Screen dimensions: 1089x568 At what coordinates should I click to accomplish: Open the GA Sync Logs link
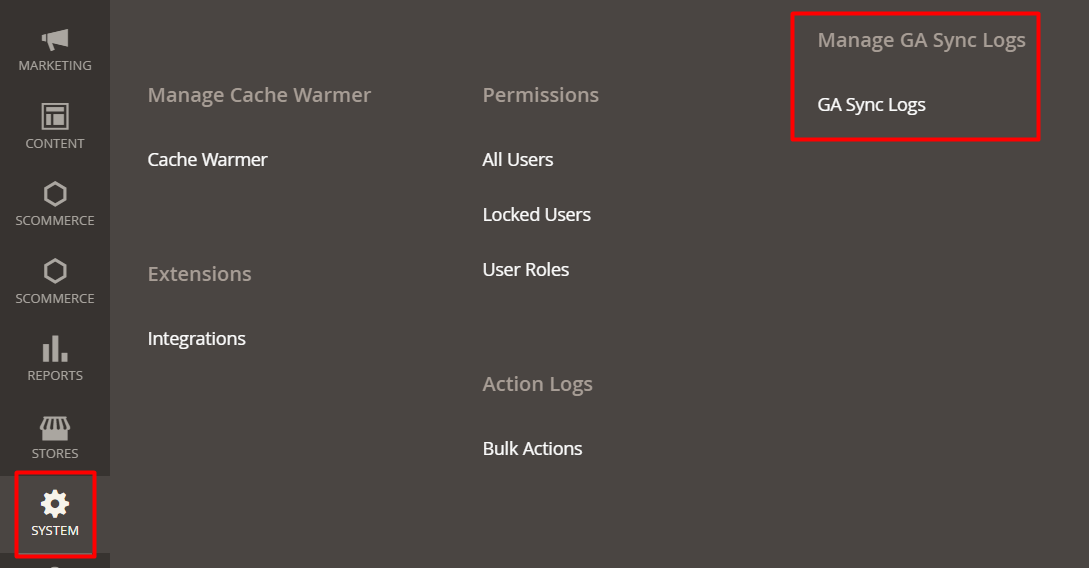[871, 105]
